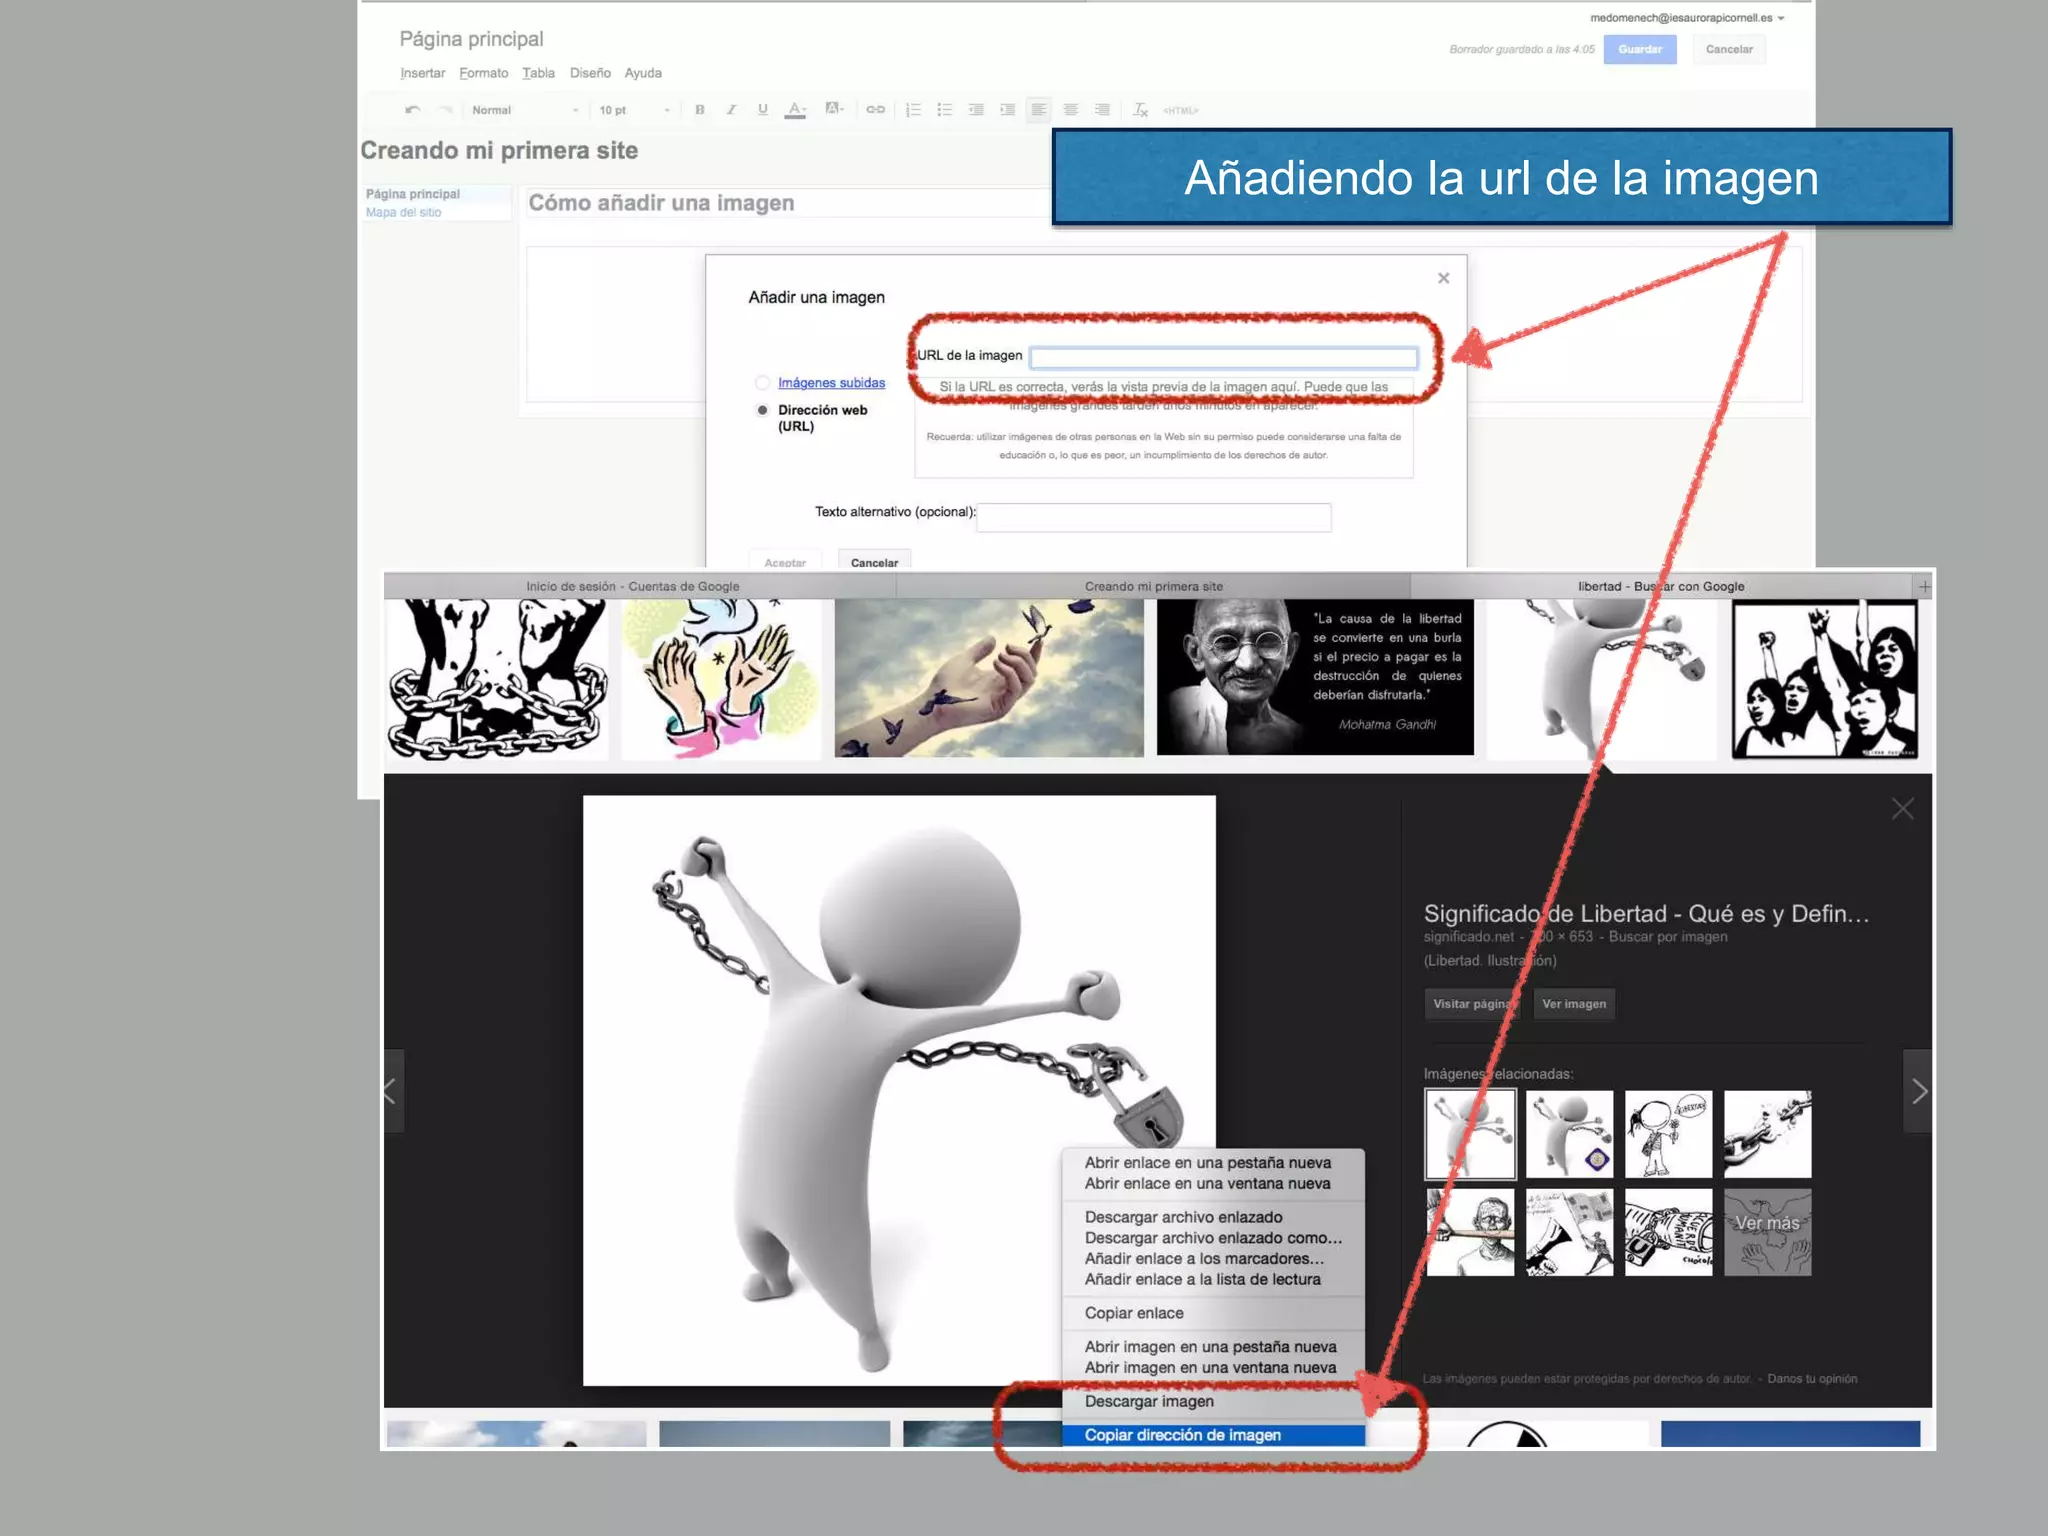Click the Undo icon in the editor toolbar
This screenshot has height=1536, width=2048.
(x=412, y=110)
